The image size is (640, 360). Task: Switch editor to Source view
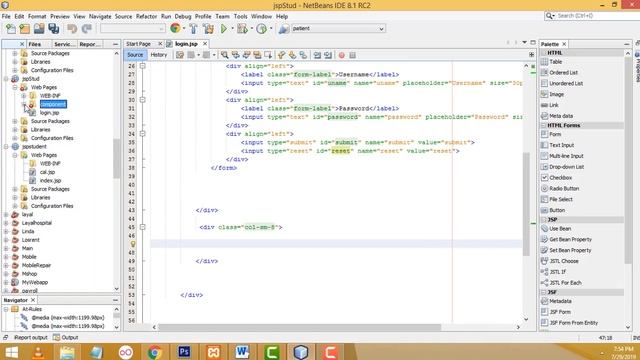tap(135, 55)
